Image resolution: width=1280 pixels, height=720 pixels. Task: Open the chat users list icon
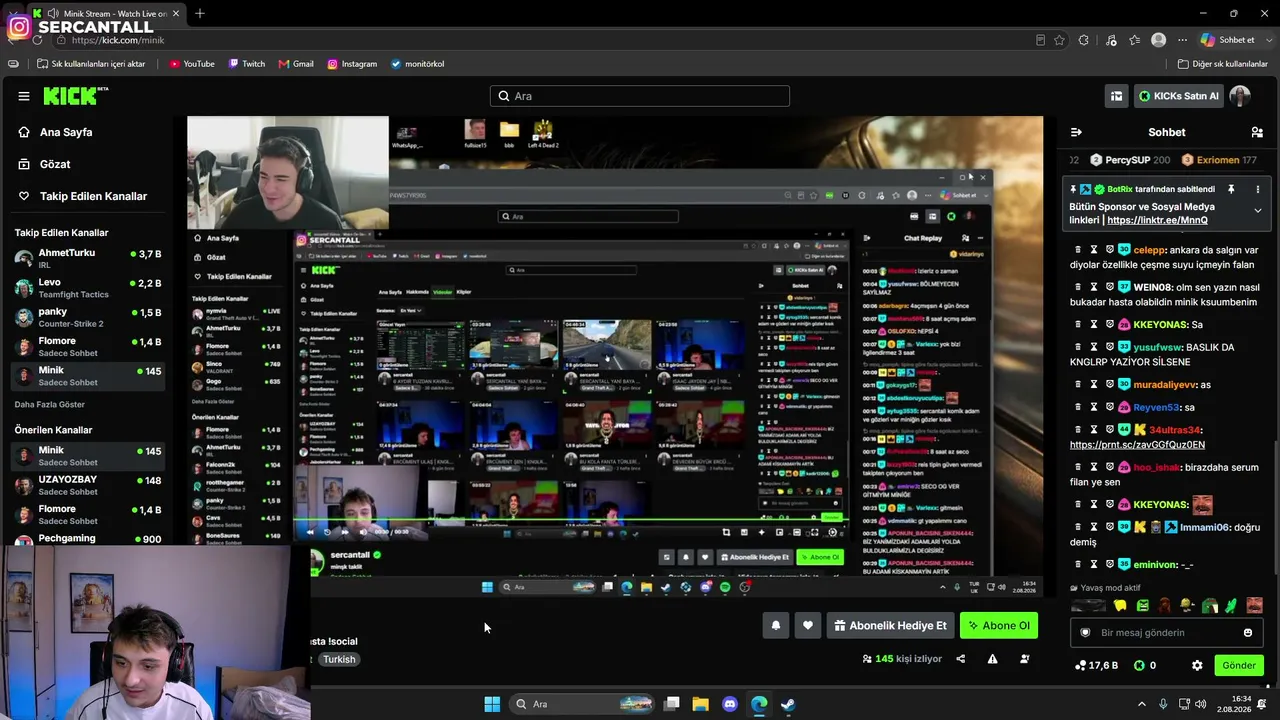(1257, 132)
